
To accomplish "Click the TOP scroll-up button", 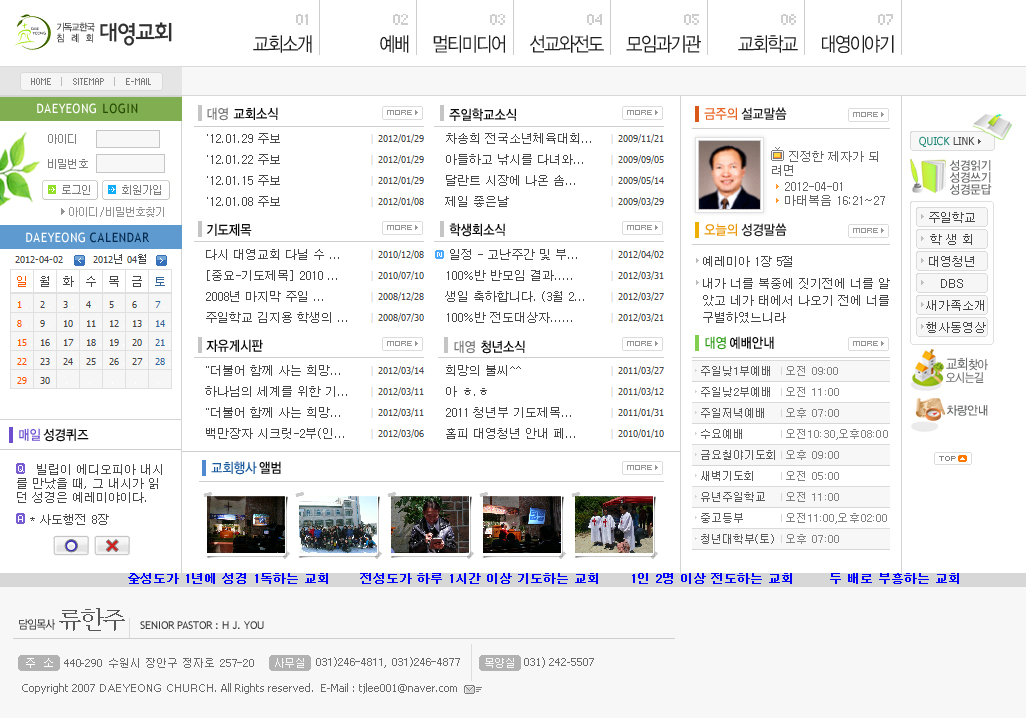I will (x=952, y=459).
